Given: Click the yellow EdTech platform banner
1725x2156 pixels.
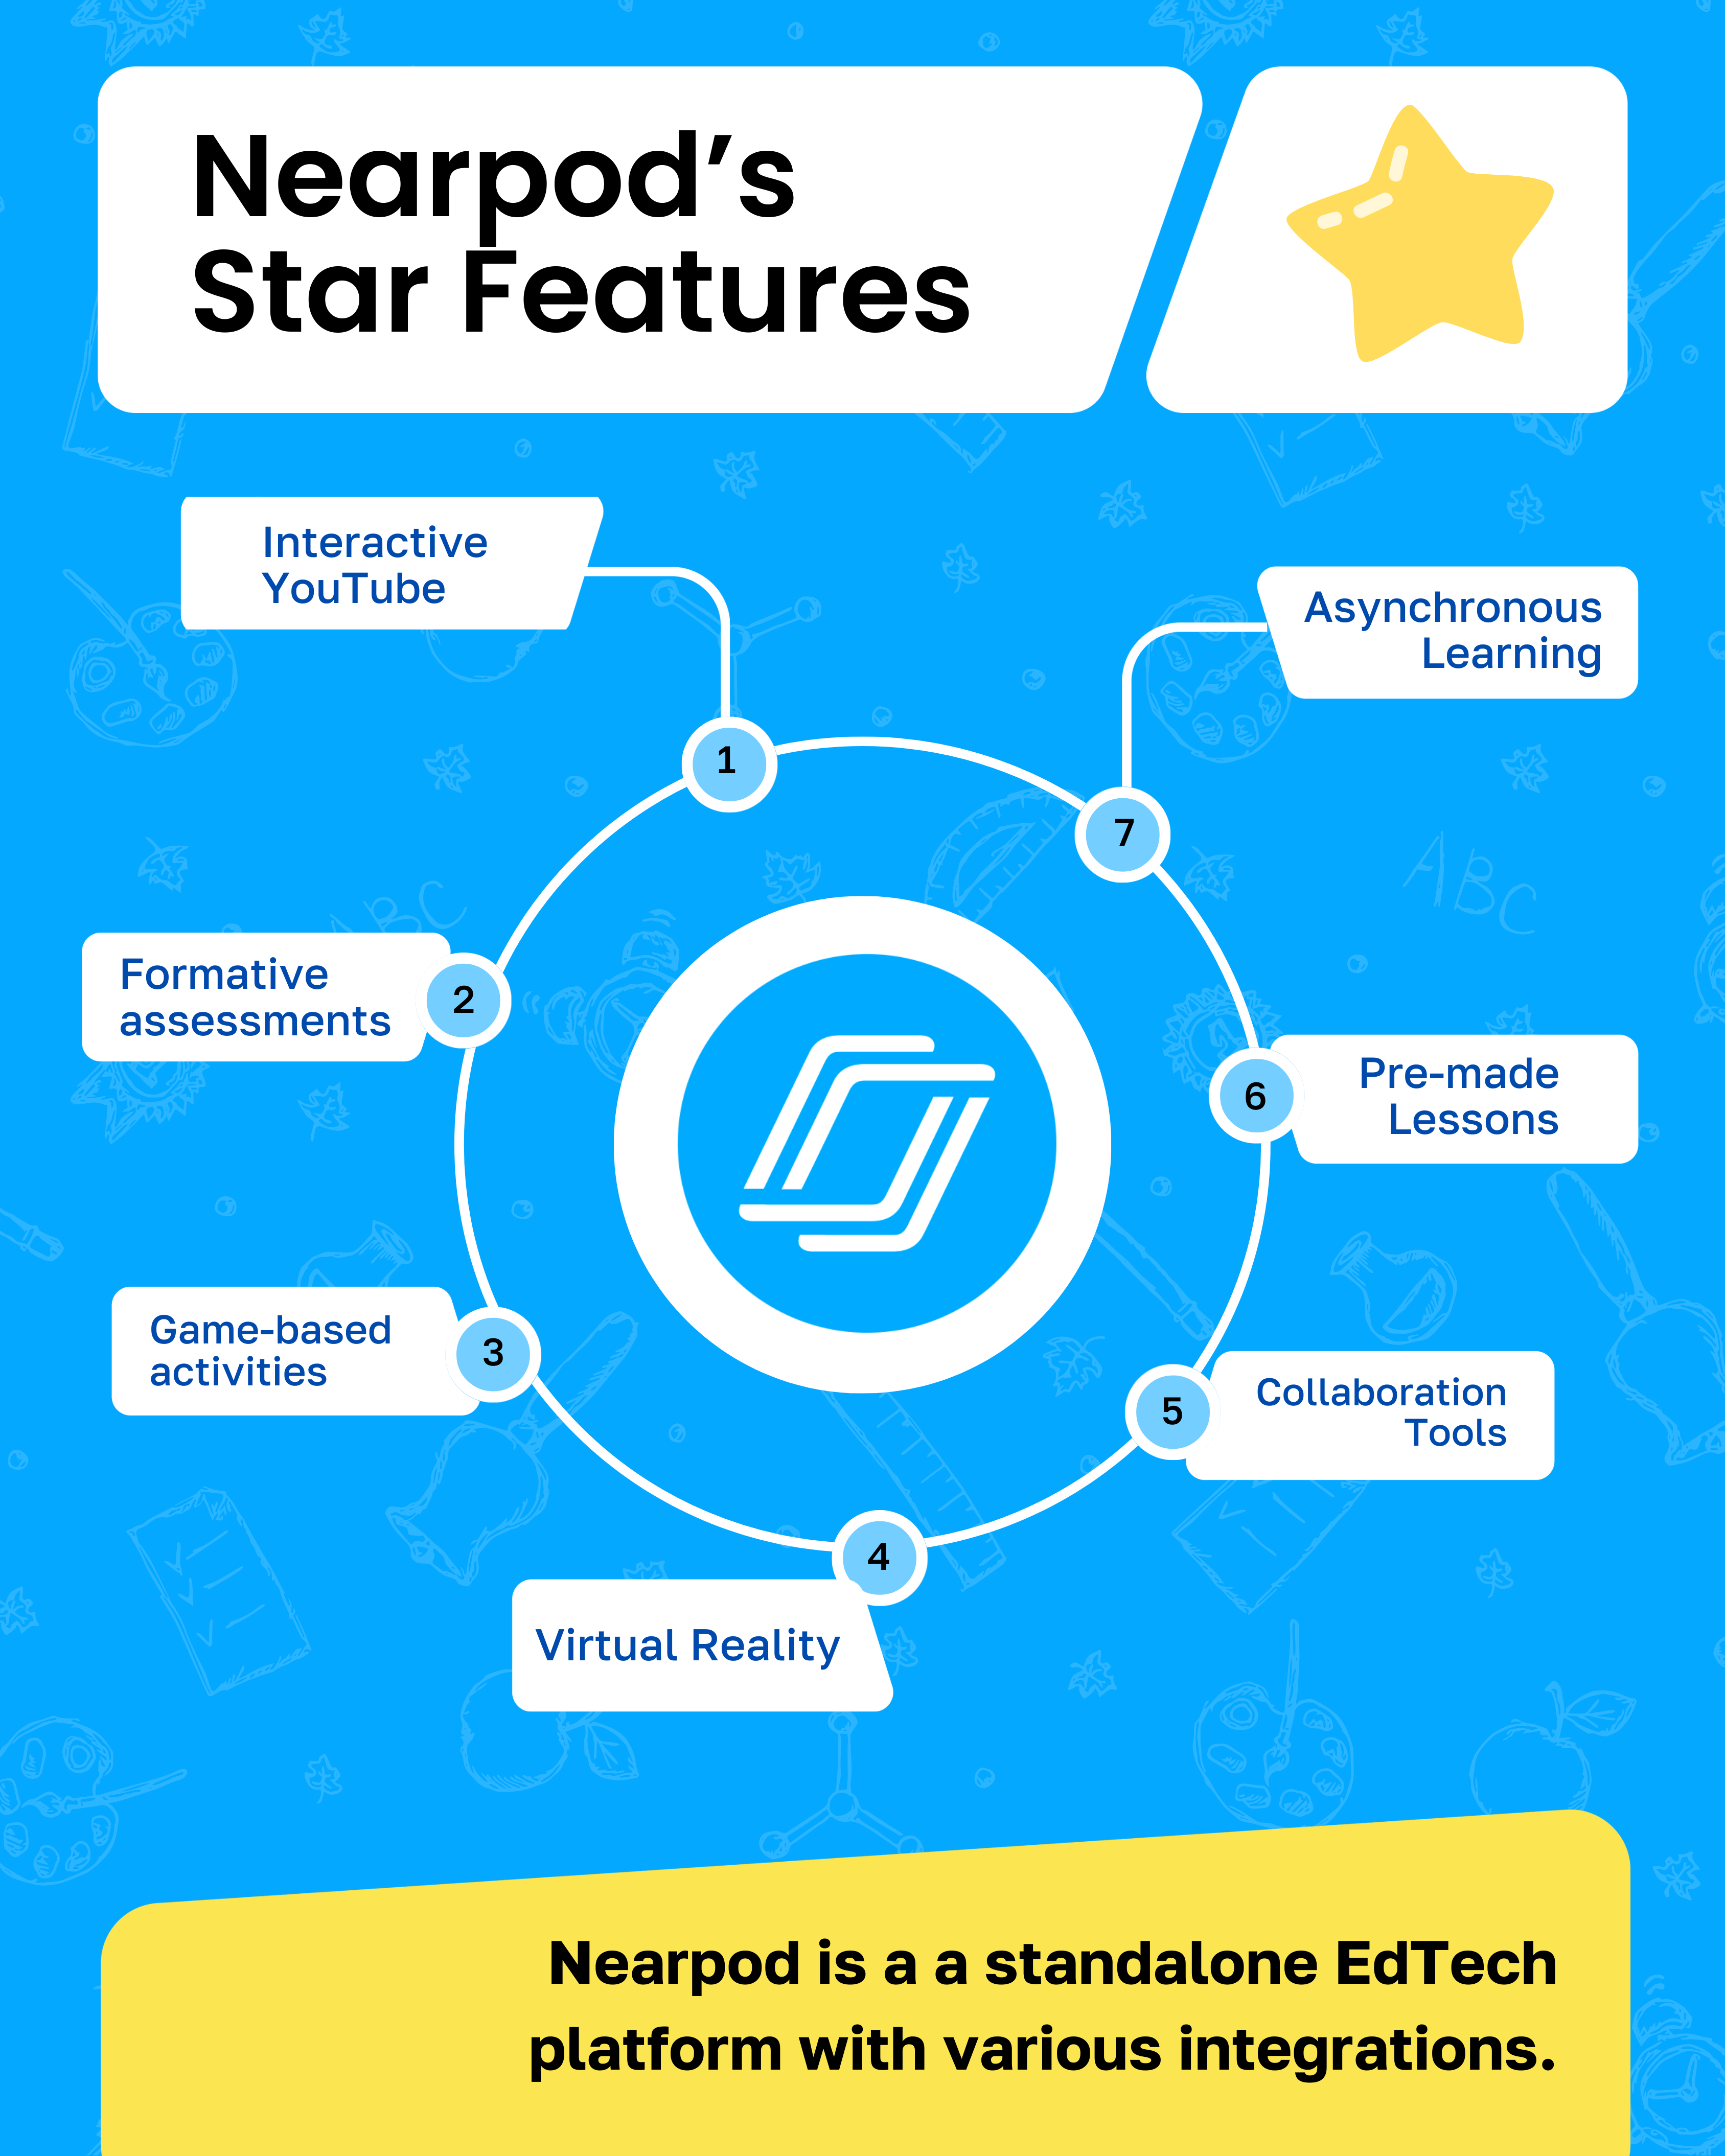Looking at the screenshot, I should tap(863, 2024).
